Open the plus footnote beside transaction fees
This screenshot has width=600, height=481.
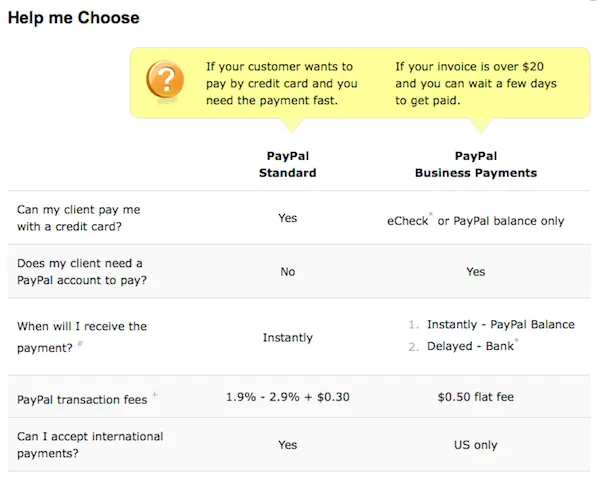click(x=155, y=395)
